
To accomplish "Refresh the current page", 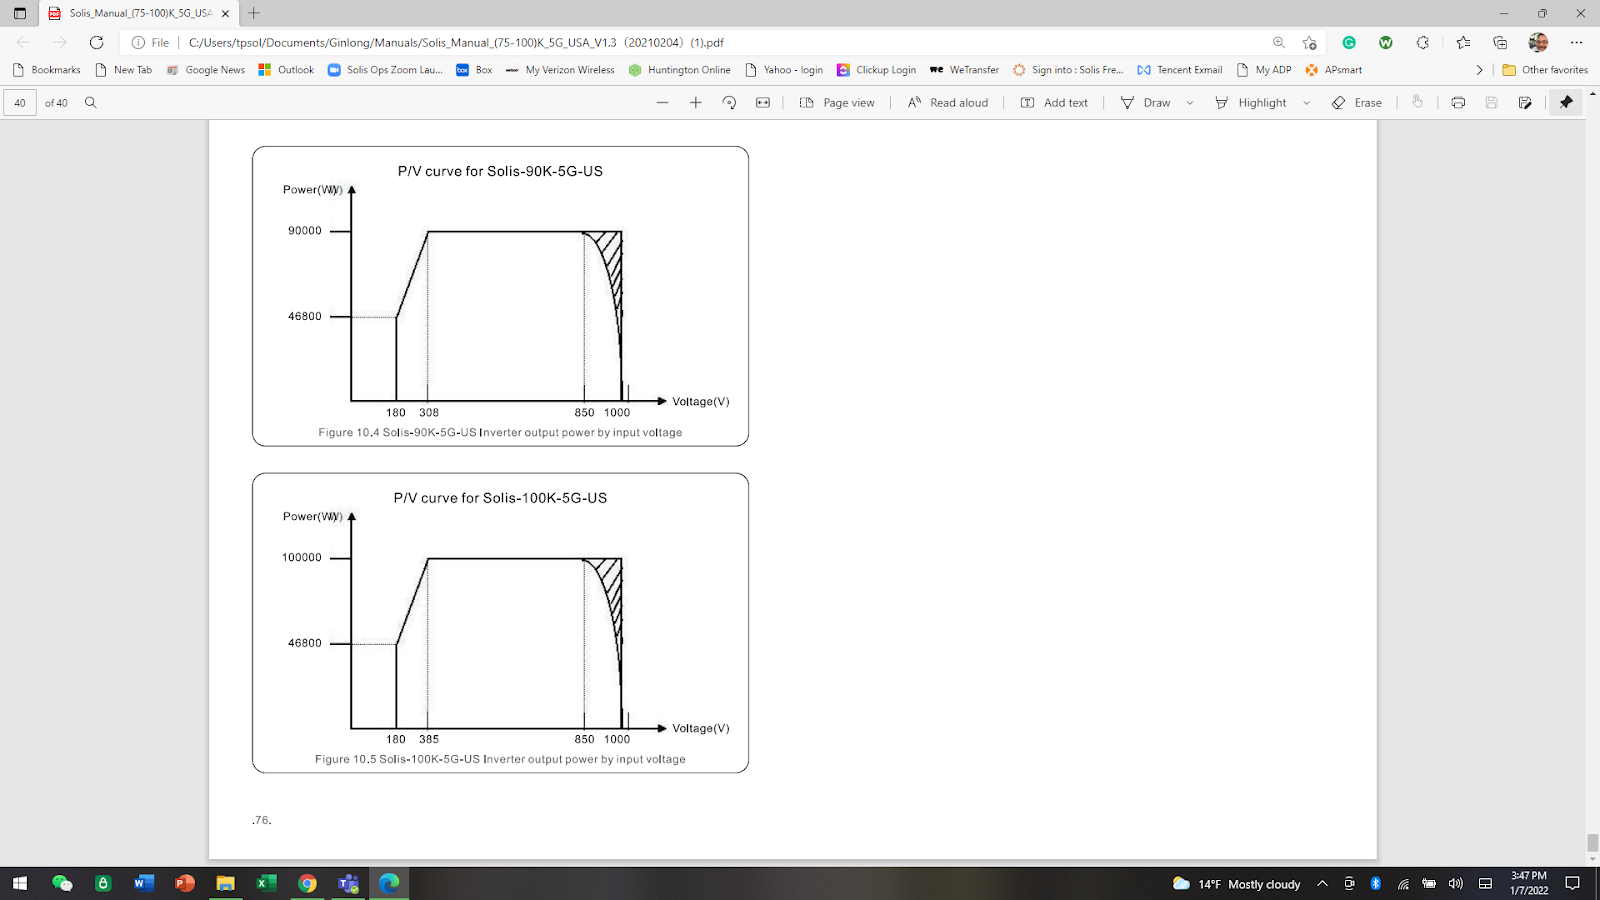I will 96,42.
